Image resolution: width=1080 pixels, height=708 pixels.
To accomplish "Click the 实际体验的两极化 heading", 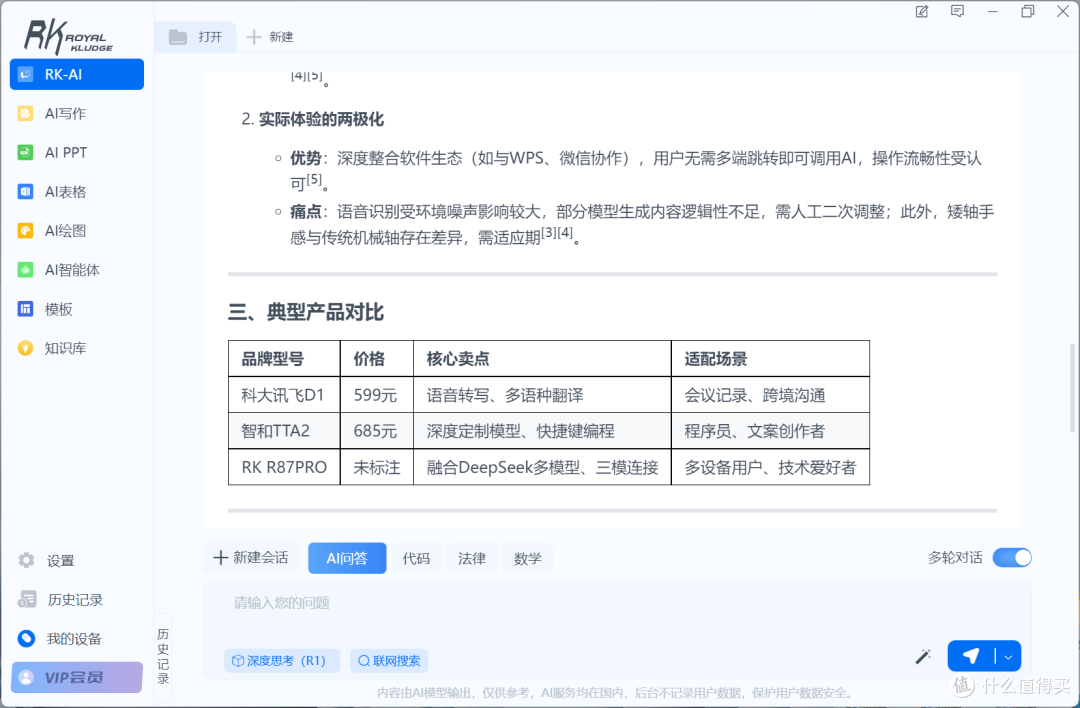I will point(321,119).
